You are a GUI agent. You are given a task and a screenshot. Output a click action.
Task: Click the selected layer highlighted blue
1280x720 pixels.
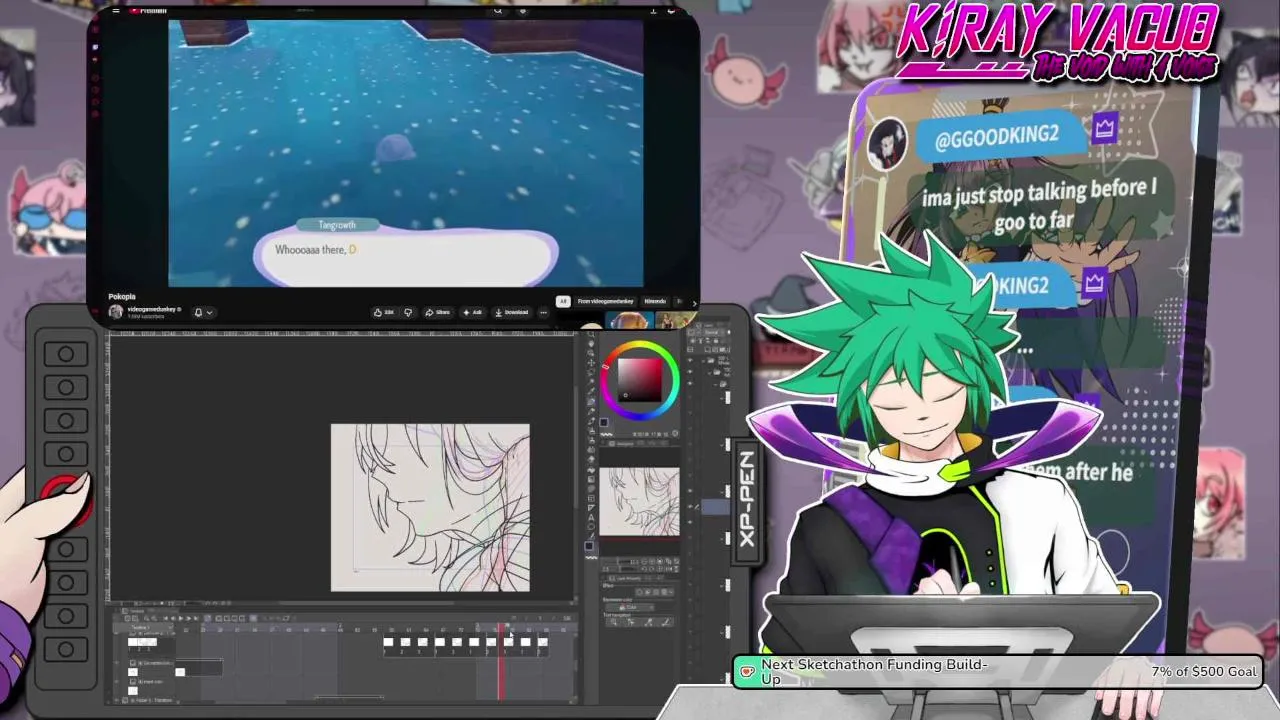tap(716, 507)
